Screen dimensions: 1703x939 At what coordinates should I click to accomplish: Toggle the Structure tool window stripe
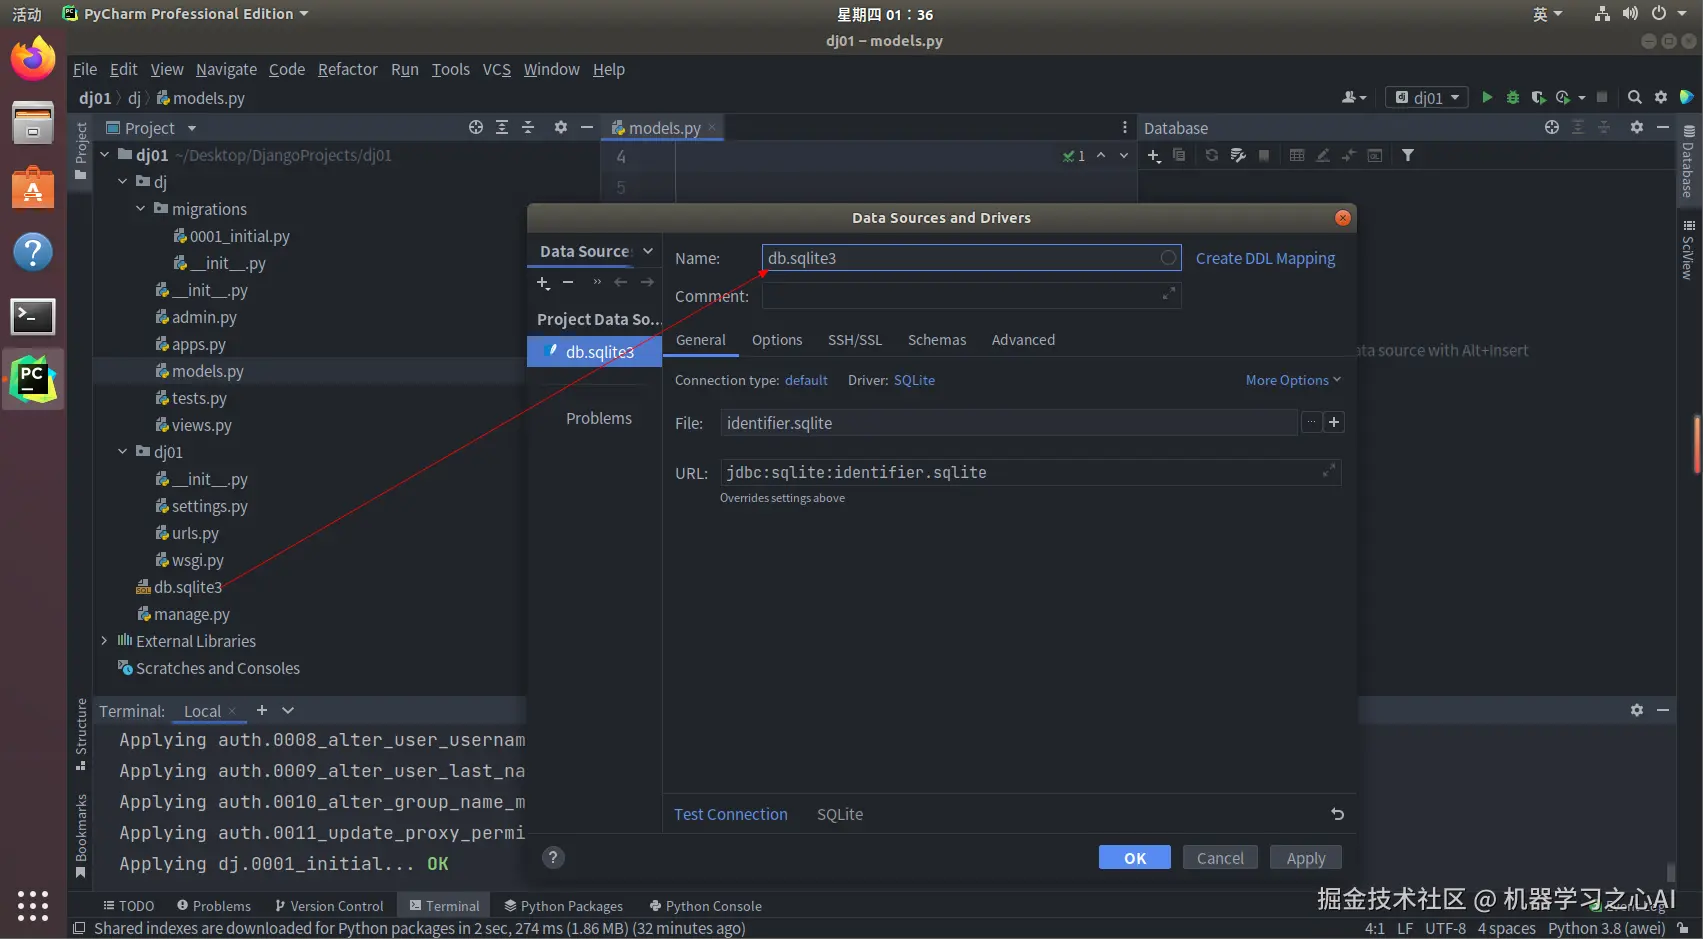point(81,733)
